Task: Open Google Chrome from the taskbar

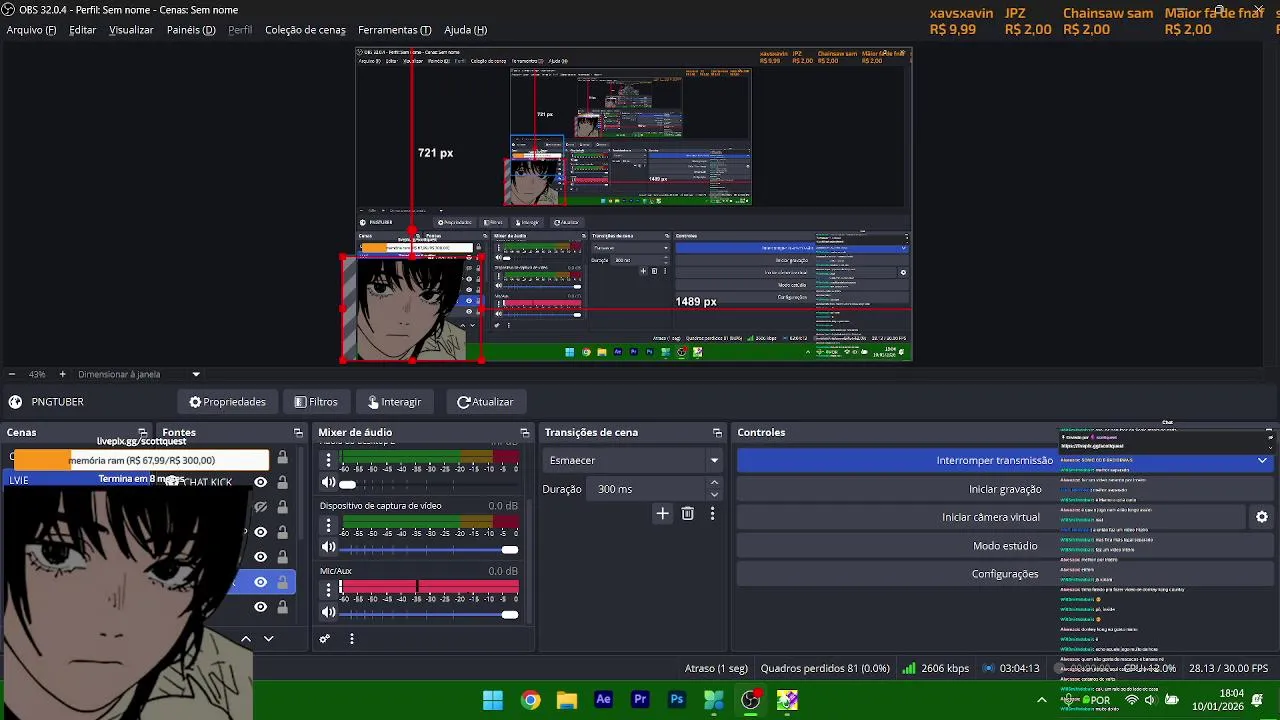Action: (x=530, y=700)
